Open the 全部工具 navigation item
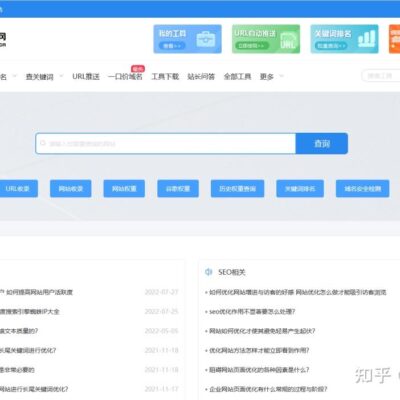Viewport: 400px width, 400px height. [x=237, y=77]
